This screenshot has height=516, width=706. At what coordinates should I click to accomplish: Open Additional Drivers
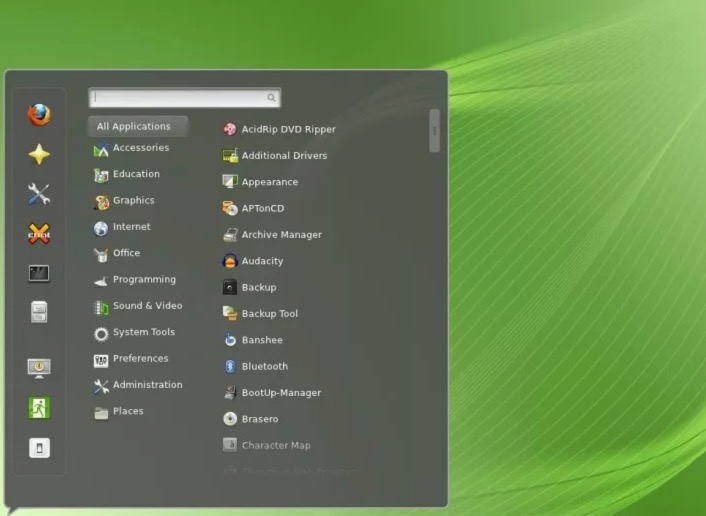point(275,155)
